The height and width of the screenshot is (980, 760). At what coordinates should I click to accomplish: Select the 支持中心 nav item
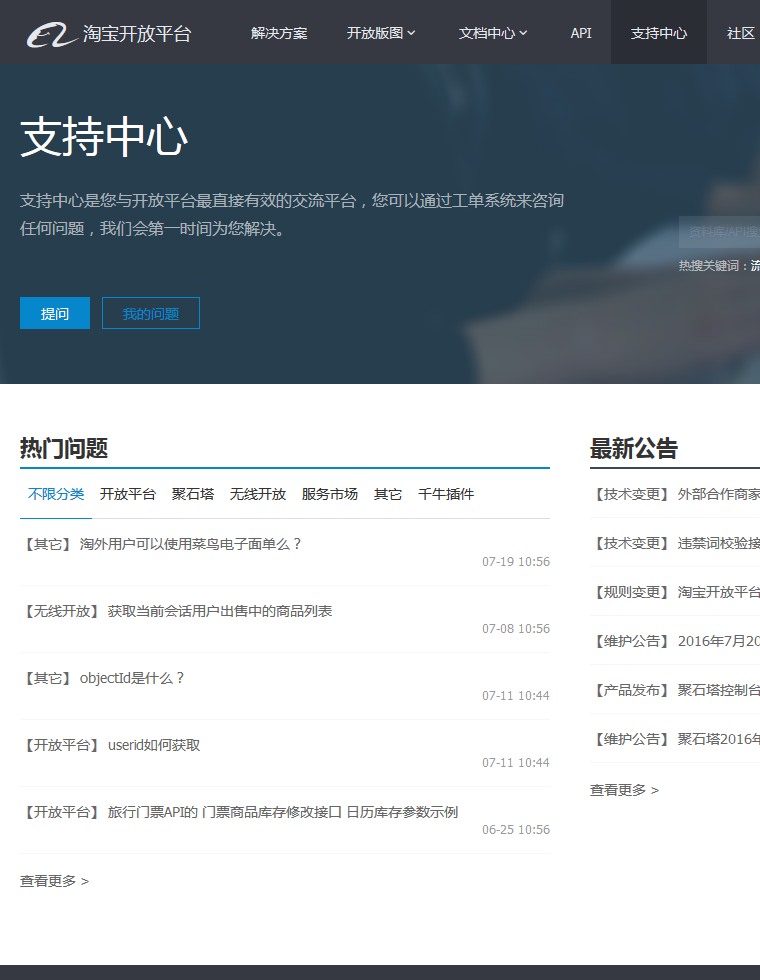[x=659, y=33]
